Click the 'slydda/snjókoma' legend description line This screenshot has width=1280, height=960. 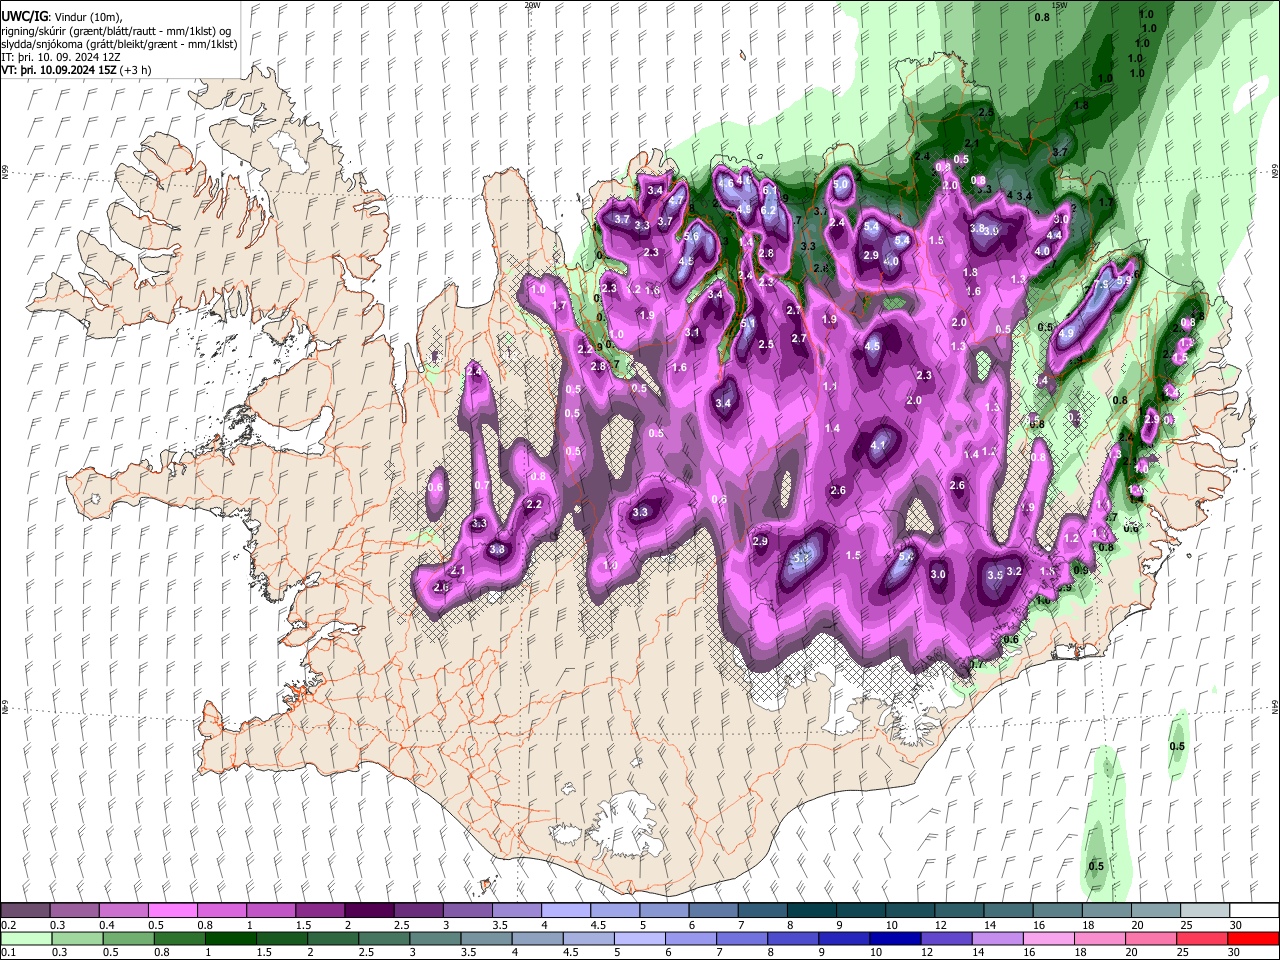point(119,44)
